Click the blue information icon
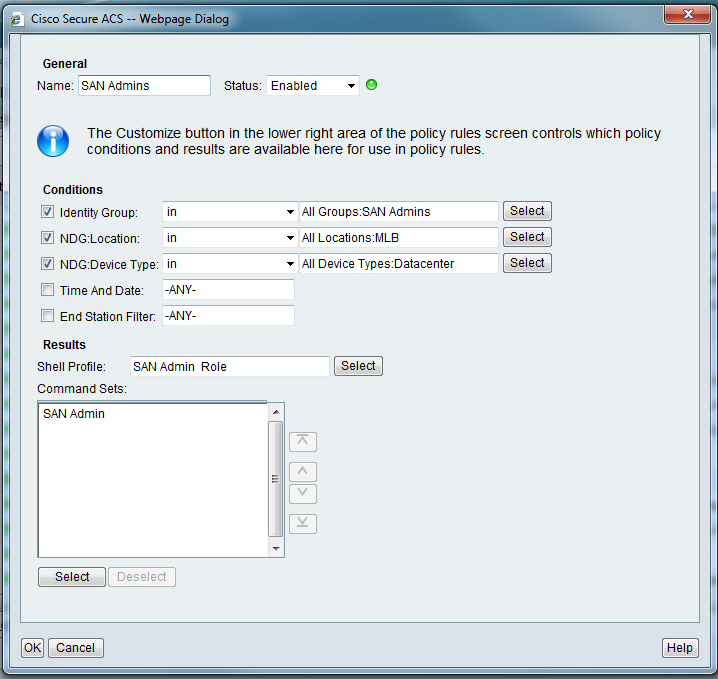 (x=53, y=141)
